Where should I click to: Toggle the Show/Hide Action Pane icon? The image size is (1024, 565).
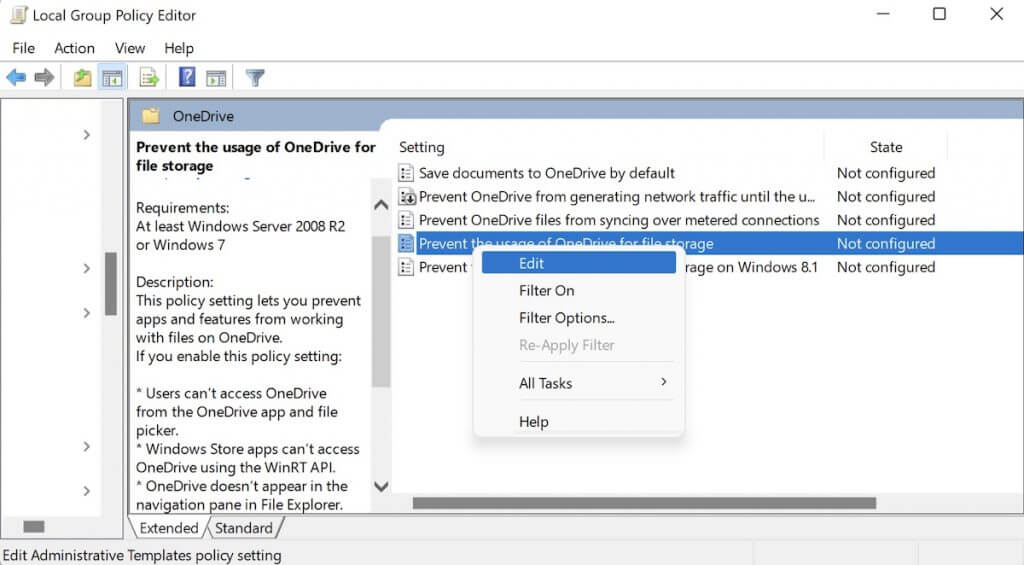point(216,78)
